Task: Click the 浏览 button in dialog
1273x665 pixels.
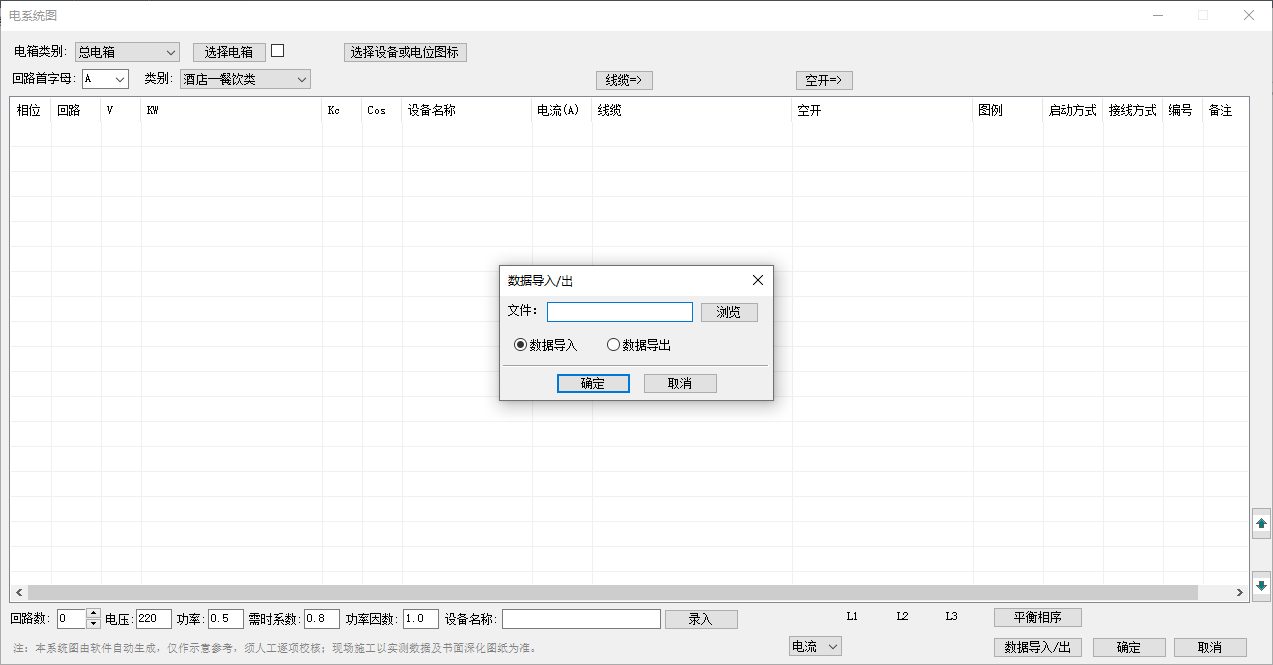Action: [x=729, y=312]
